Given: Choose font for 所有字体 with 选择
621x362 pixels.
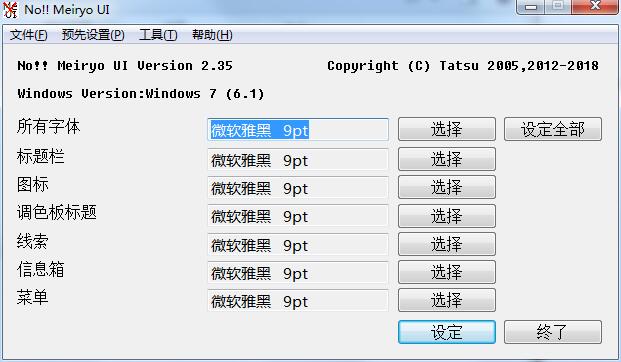Looking at the screenshot, I should tap(447, 129).
